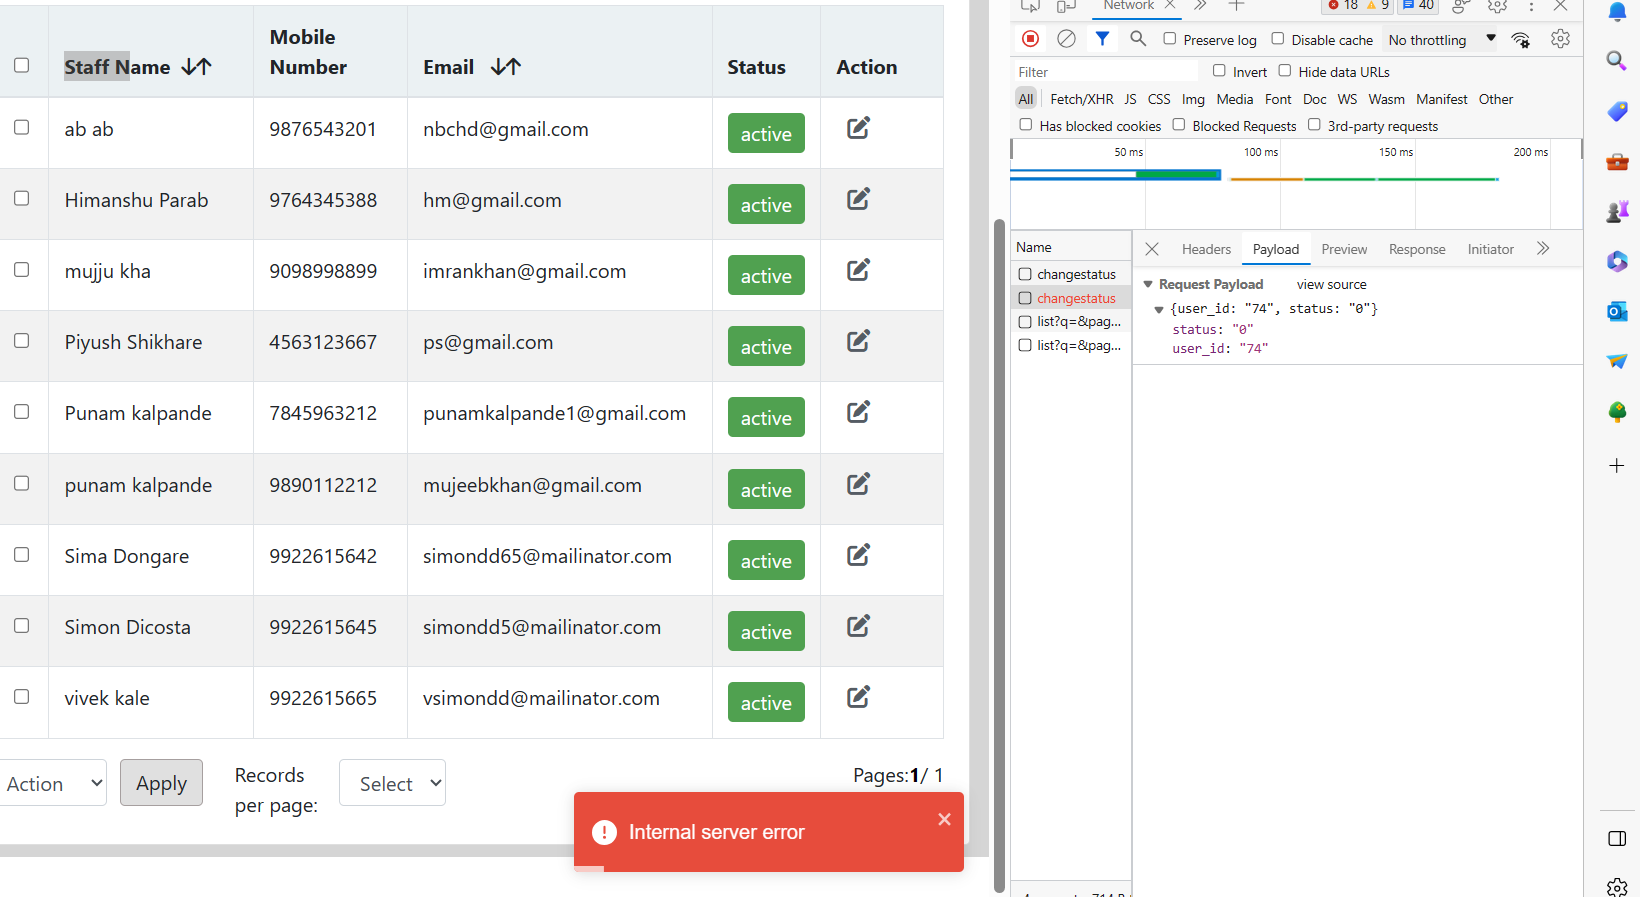Toggle active status for vivek kale
Screen dimensions: 1640x897
coord(766,702)
